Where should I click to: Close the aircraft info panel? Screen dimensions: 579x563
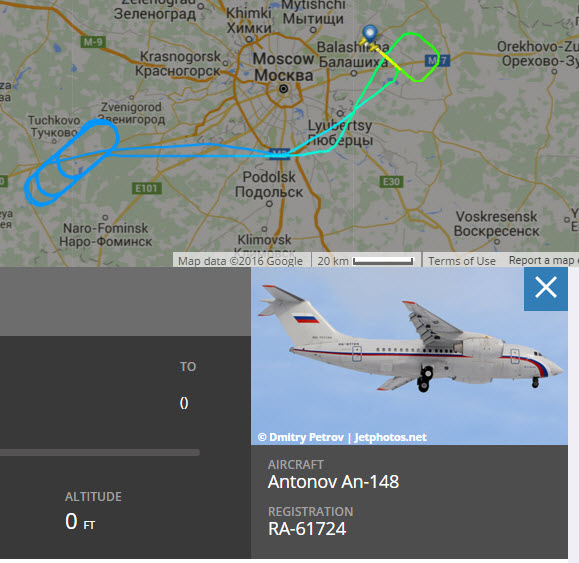pos(545,288)
